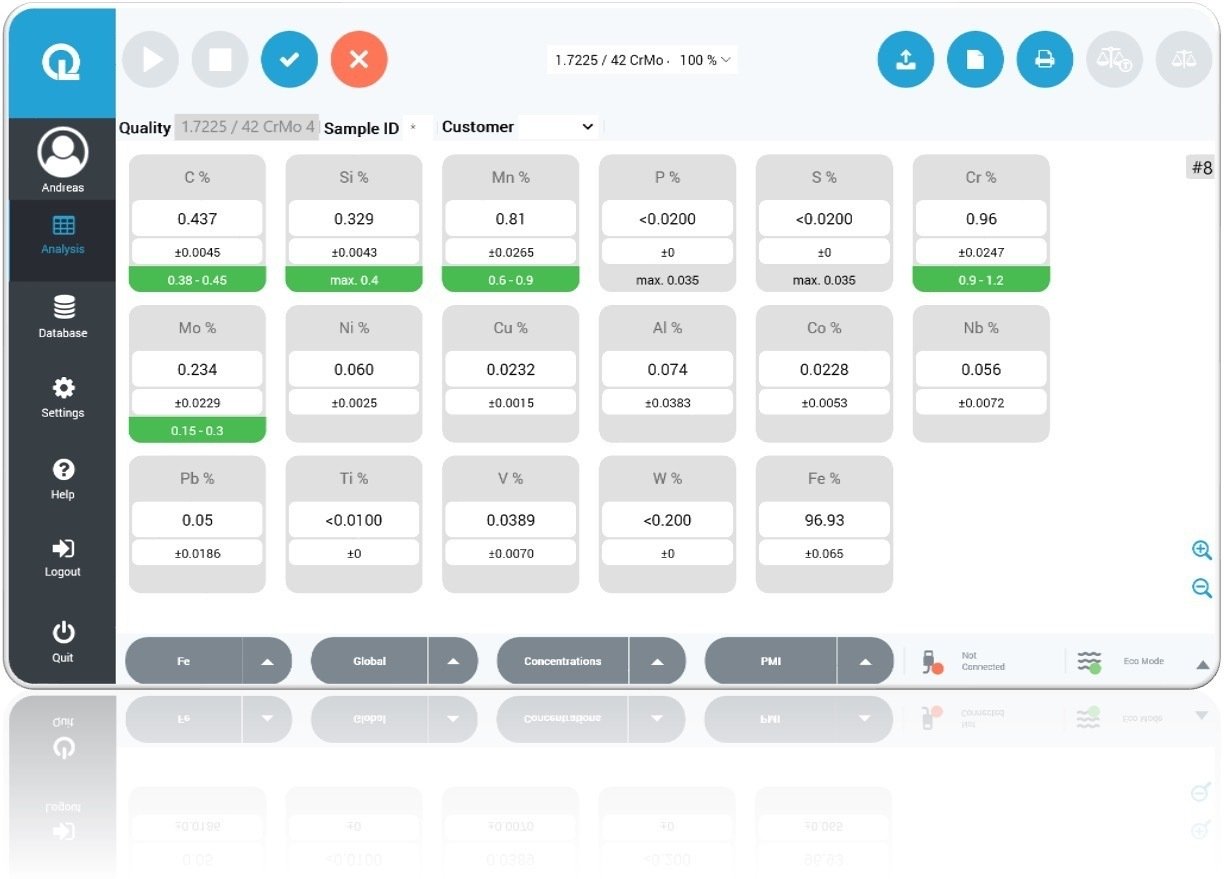Expand the Global selector arrow
This screenshot has height=879, width=1224.
pyautogui.click(x=453, y=661)
